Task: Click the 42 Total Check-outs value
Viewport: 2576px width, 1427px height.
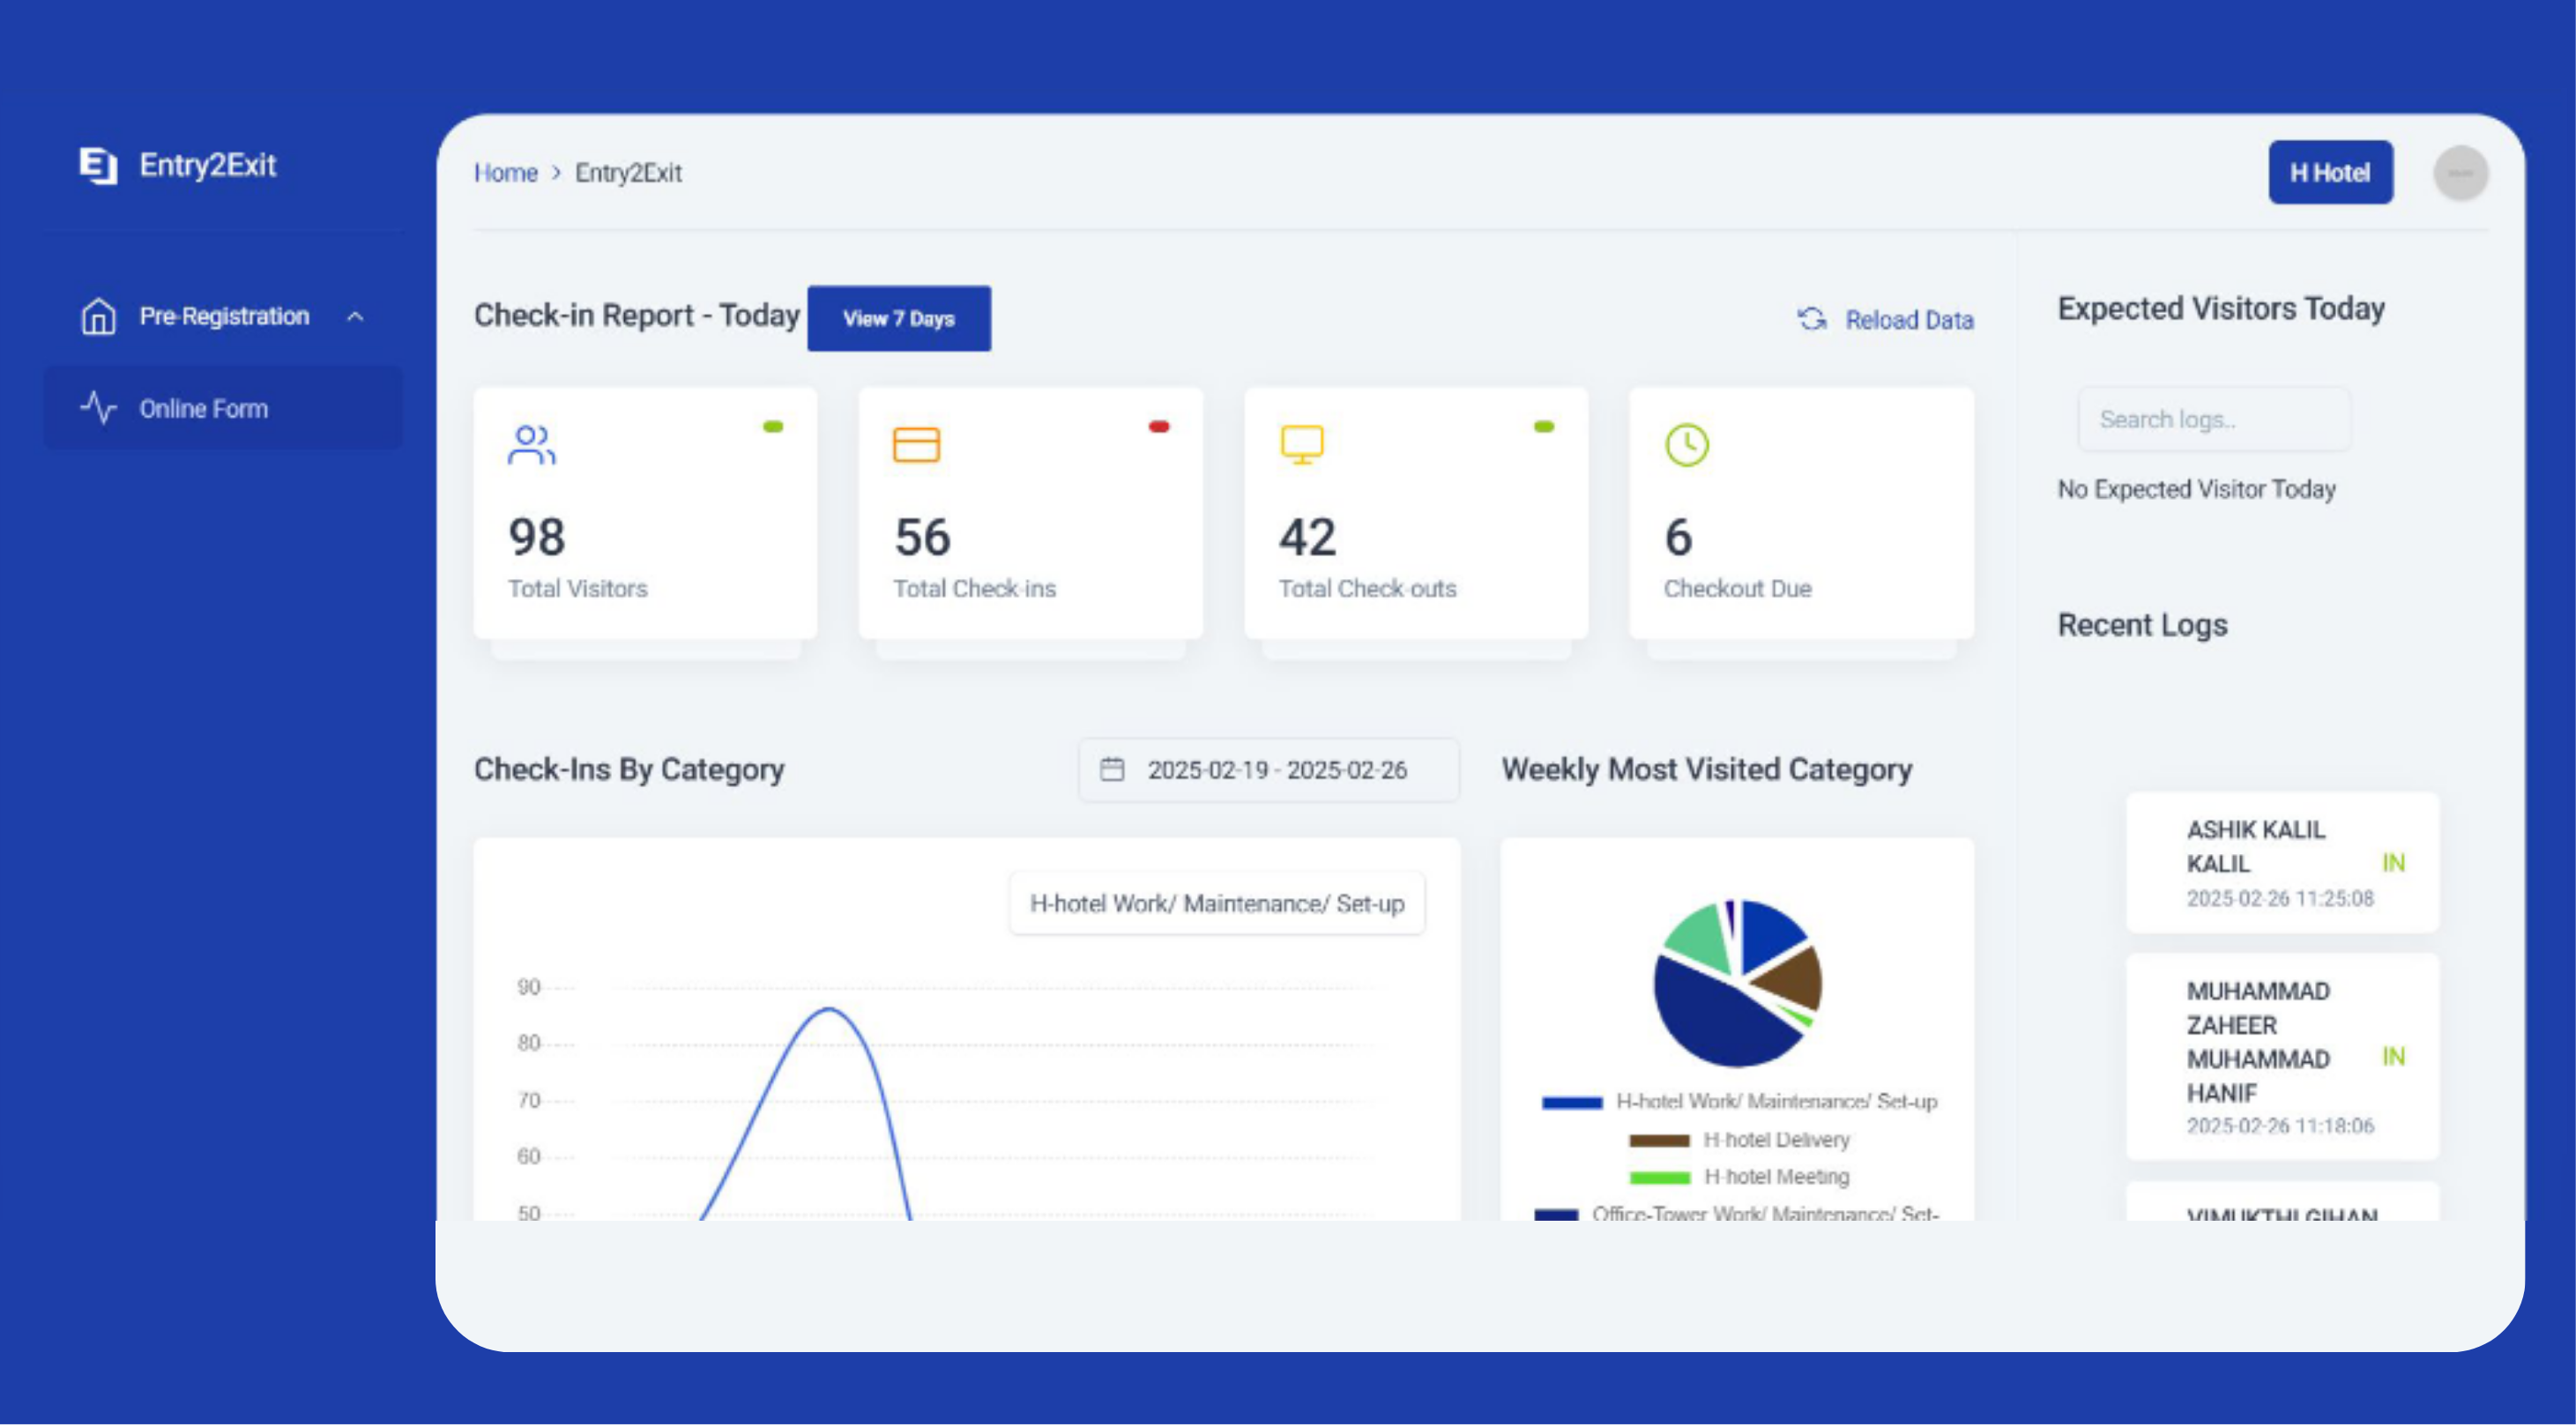Action: click(1307, 538)
